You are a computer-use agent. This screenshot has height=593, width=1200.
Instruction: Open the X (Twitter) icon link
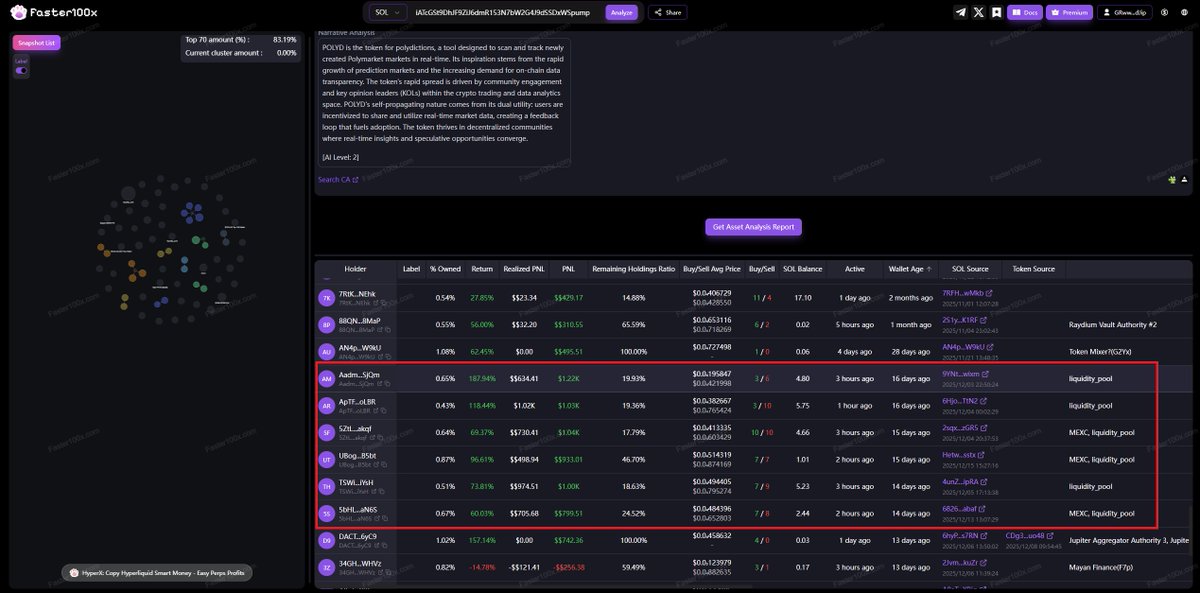pos(978,12)
